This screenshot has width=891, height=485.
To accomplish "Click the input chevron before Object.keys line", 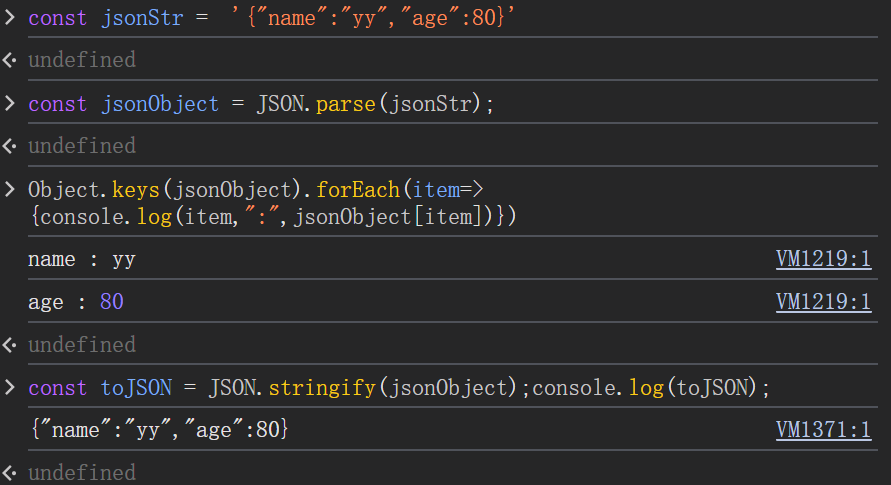I will point(10,189).
